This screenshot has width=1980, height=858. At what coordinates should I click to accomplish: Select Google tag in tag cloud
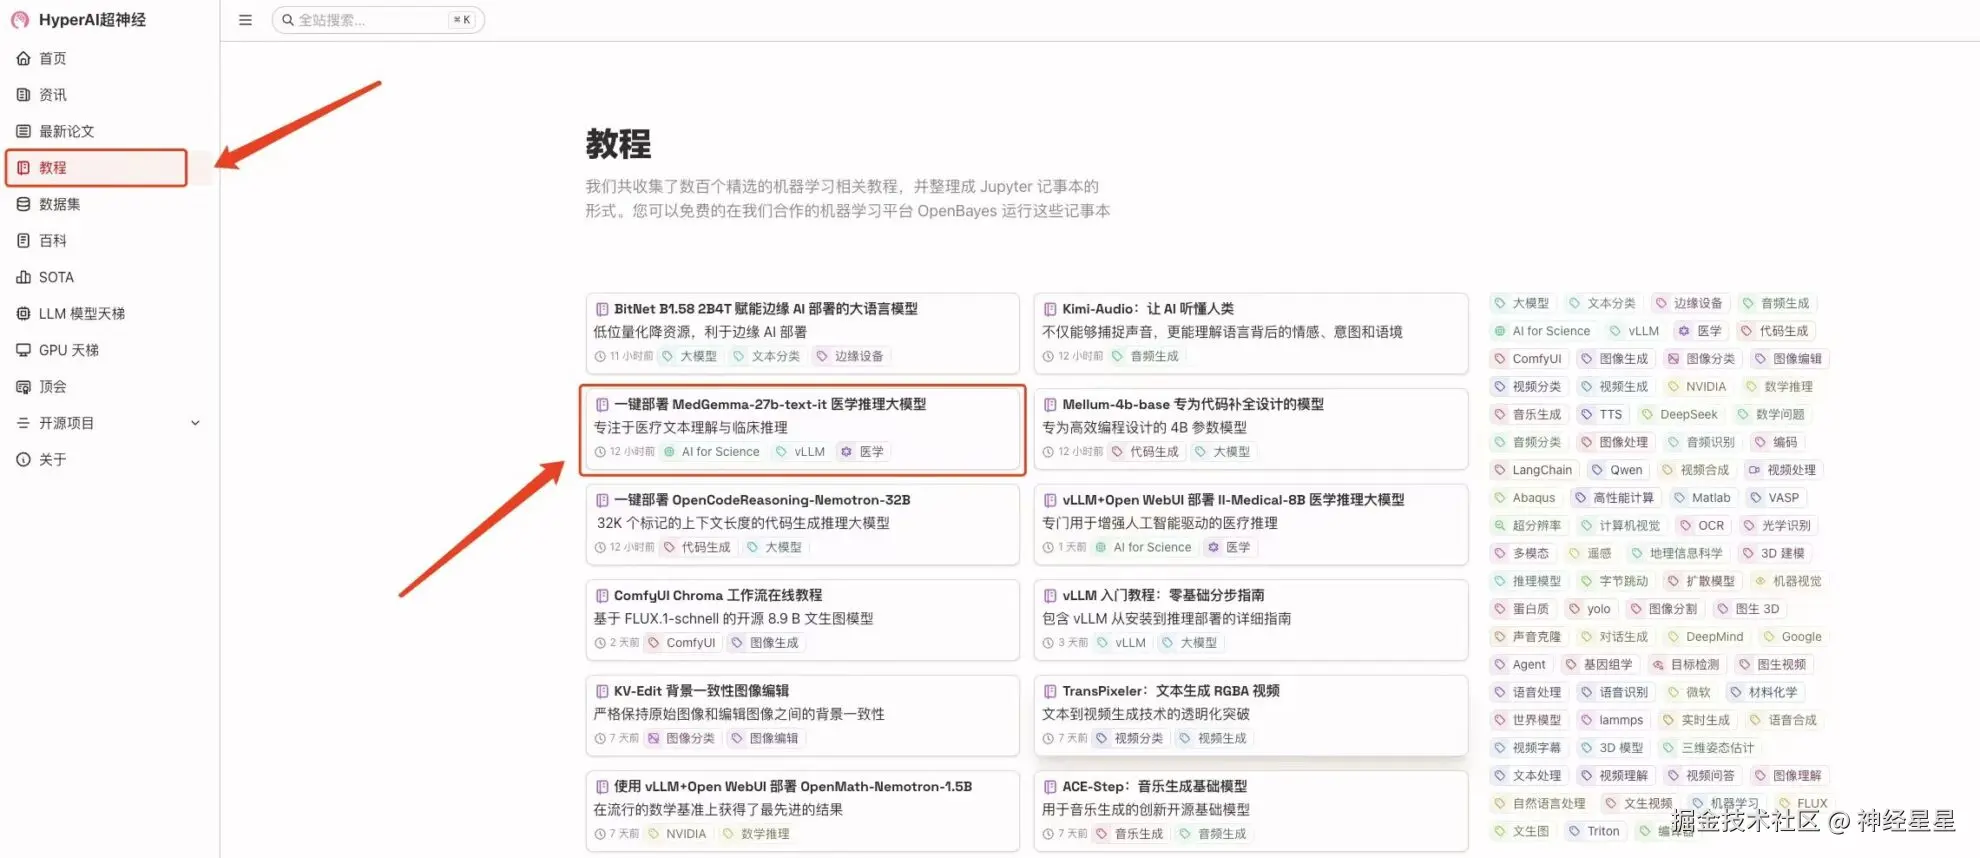click(1793, 637)
